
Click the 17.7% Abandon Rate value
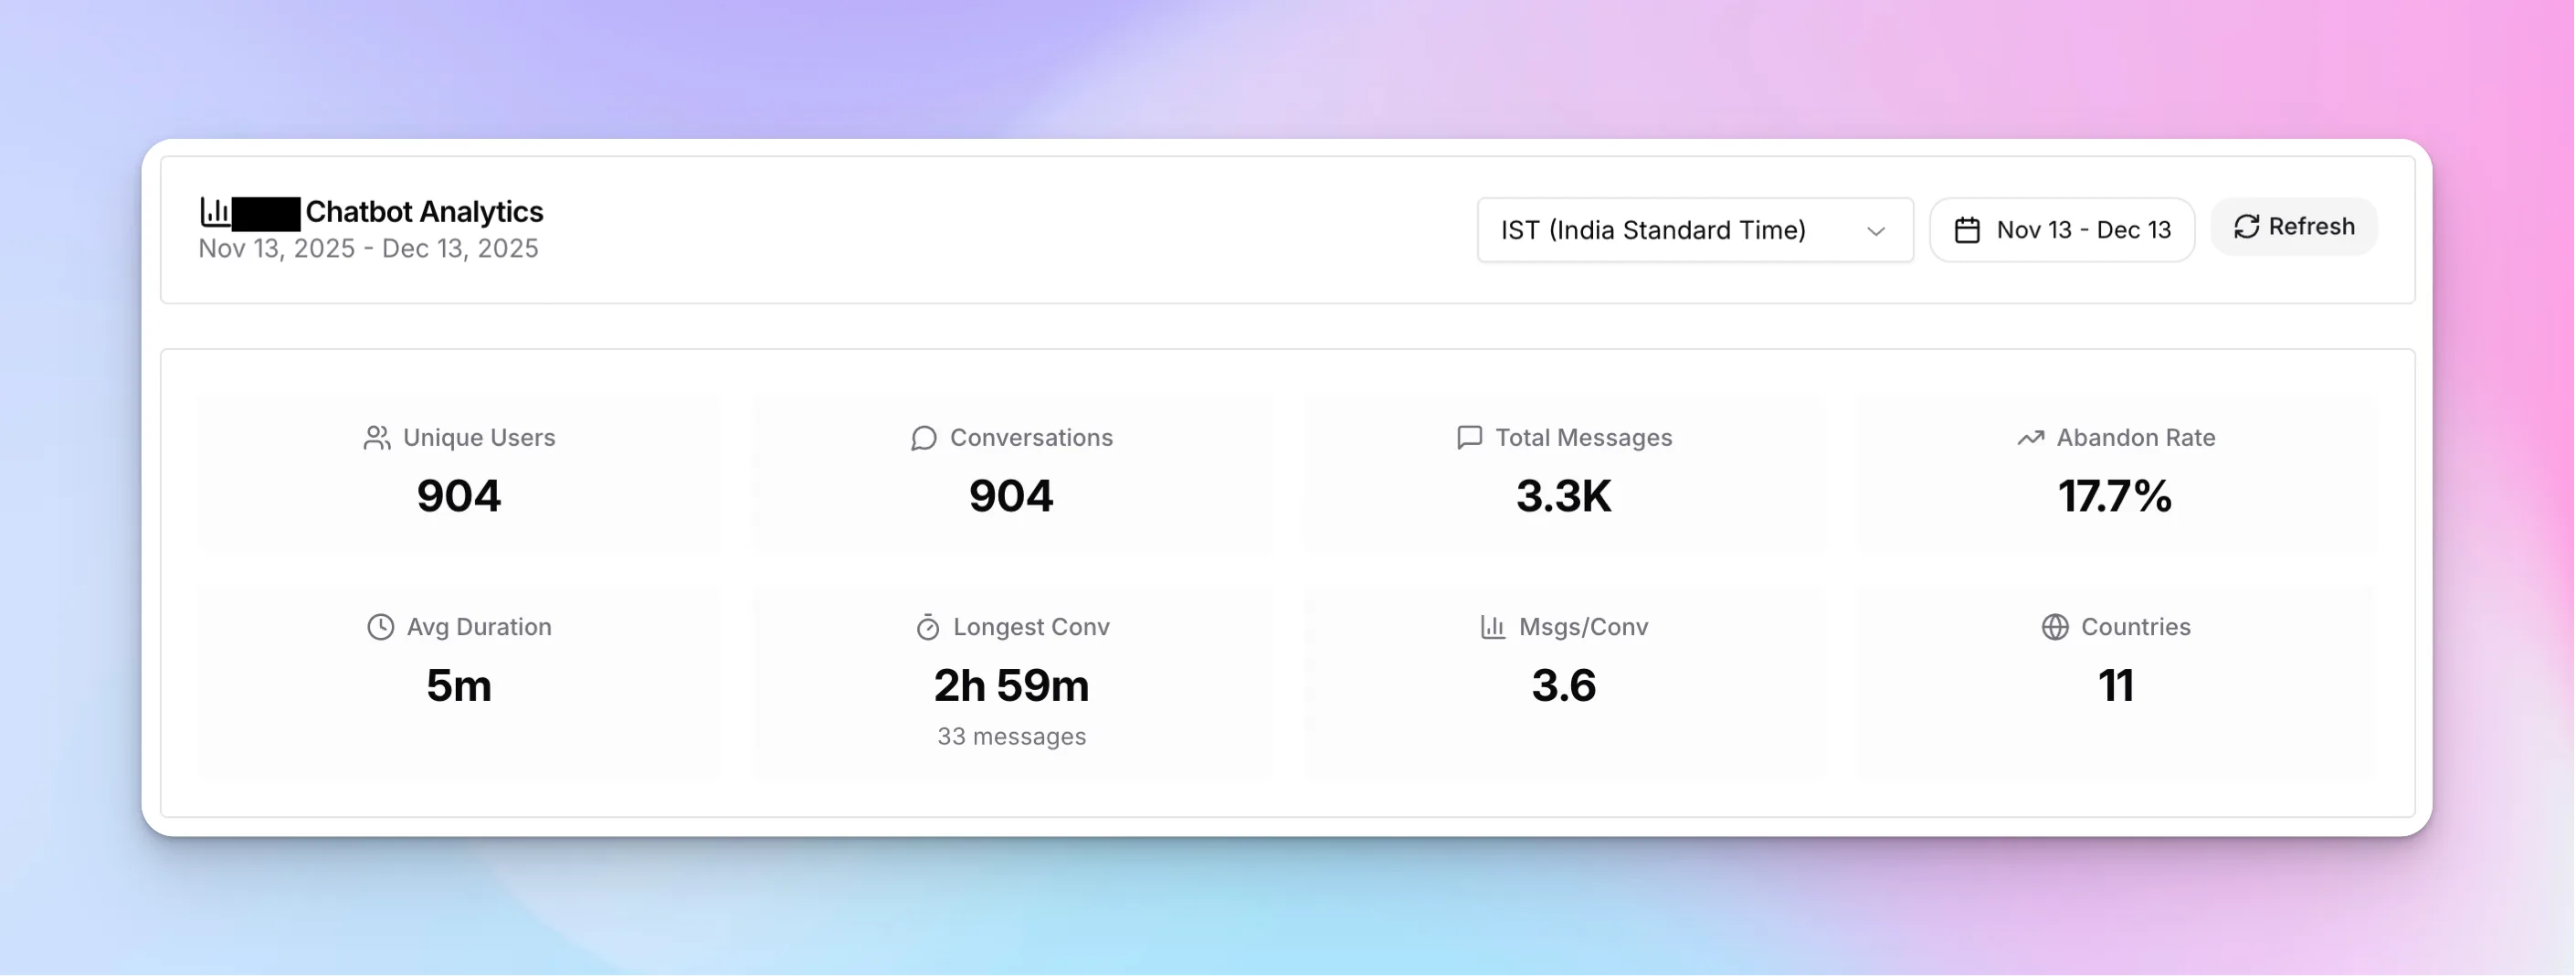2114,496
